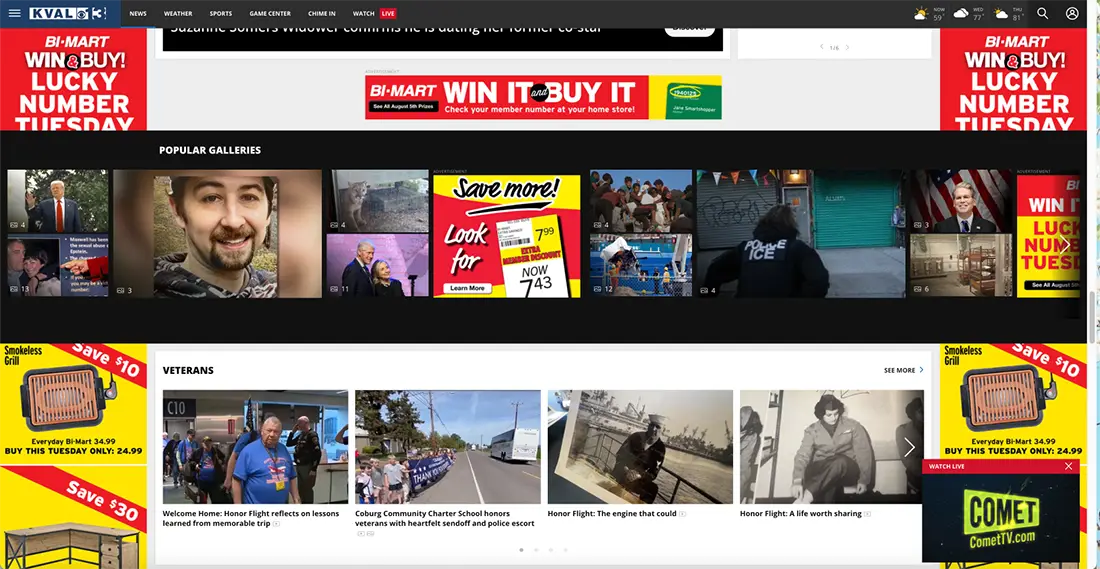
Task: Open the search magnifier icon
Action: (x=1042, y=13)
